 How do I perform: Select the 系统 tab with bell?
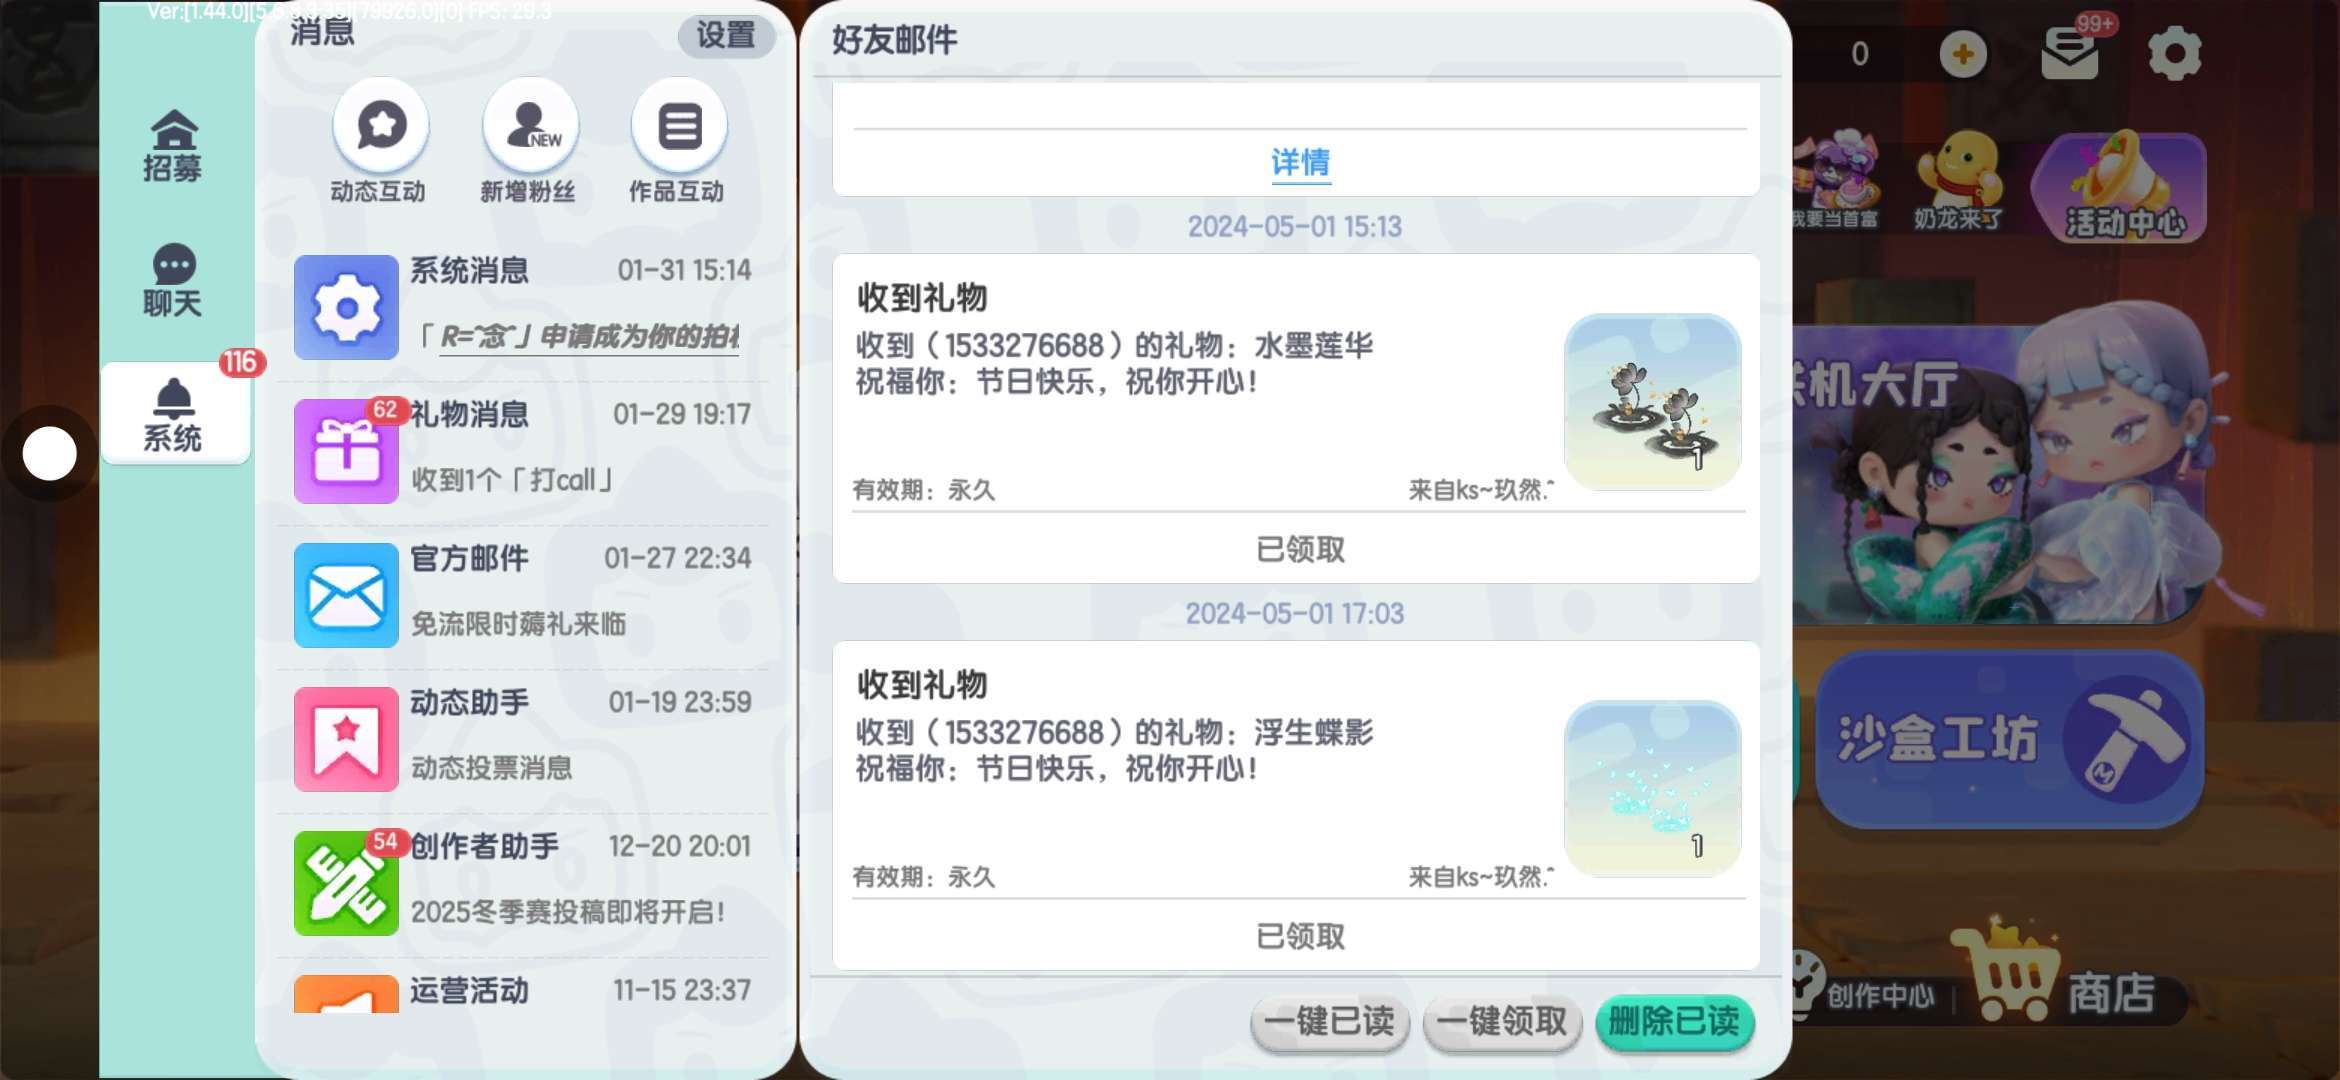pos(175,413)
